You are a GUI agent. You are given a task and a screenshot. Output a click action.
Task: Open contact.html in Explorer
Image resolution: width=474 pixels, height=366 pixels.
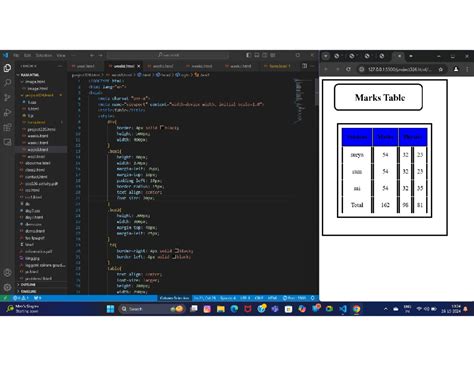pos(36,177)
